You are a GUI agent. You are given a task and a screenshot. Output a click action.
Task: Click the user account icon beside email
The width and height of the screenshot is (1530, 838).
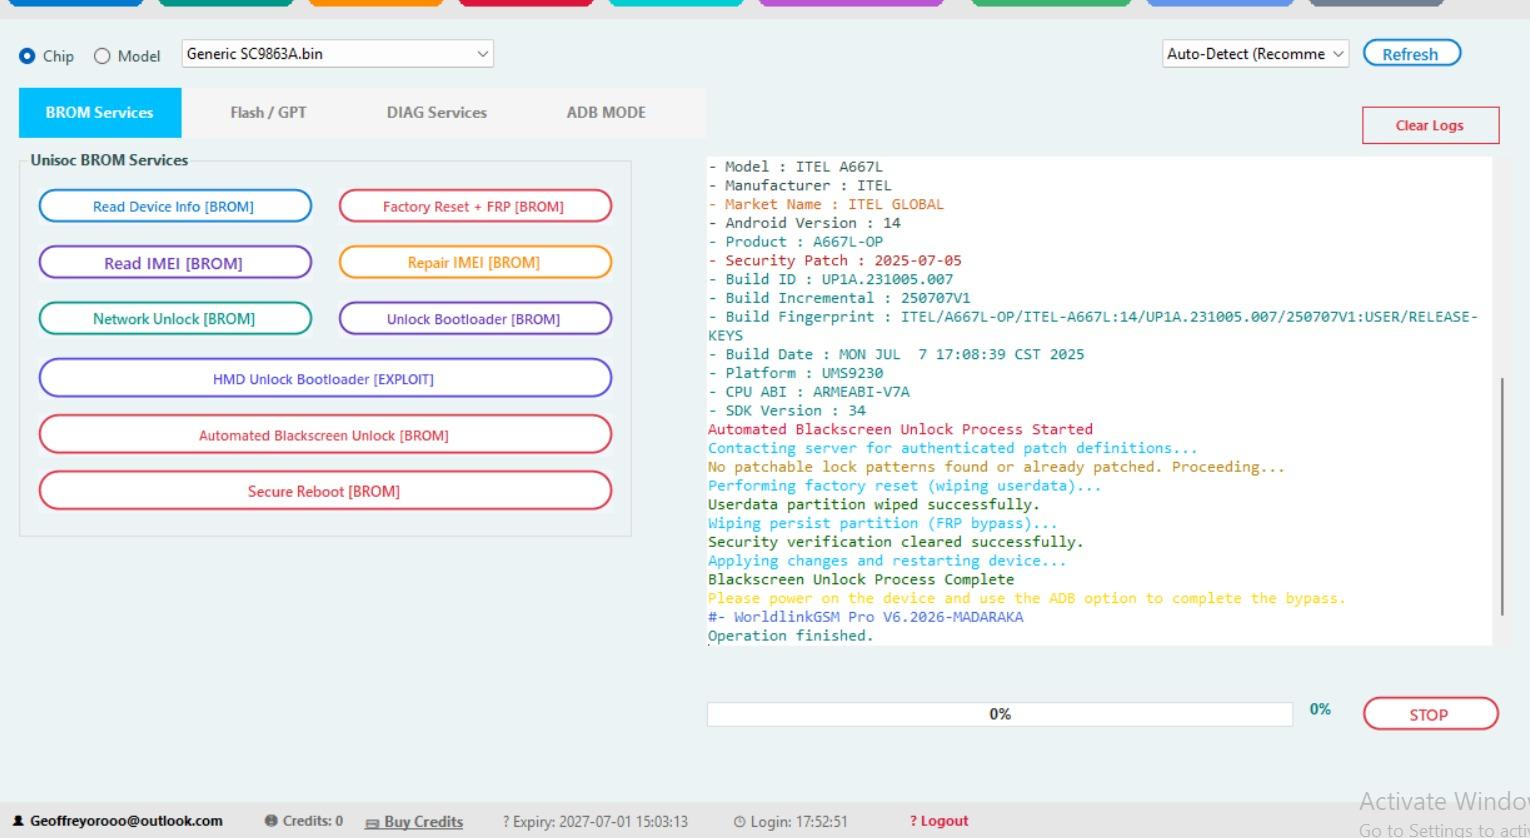(x=18, y=820)
